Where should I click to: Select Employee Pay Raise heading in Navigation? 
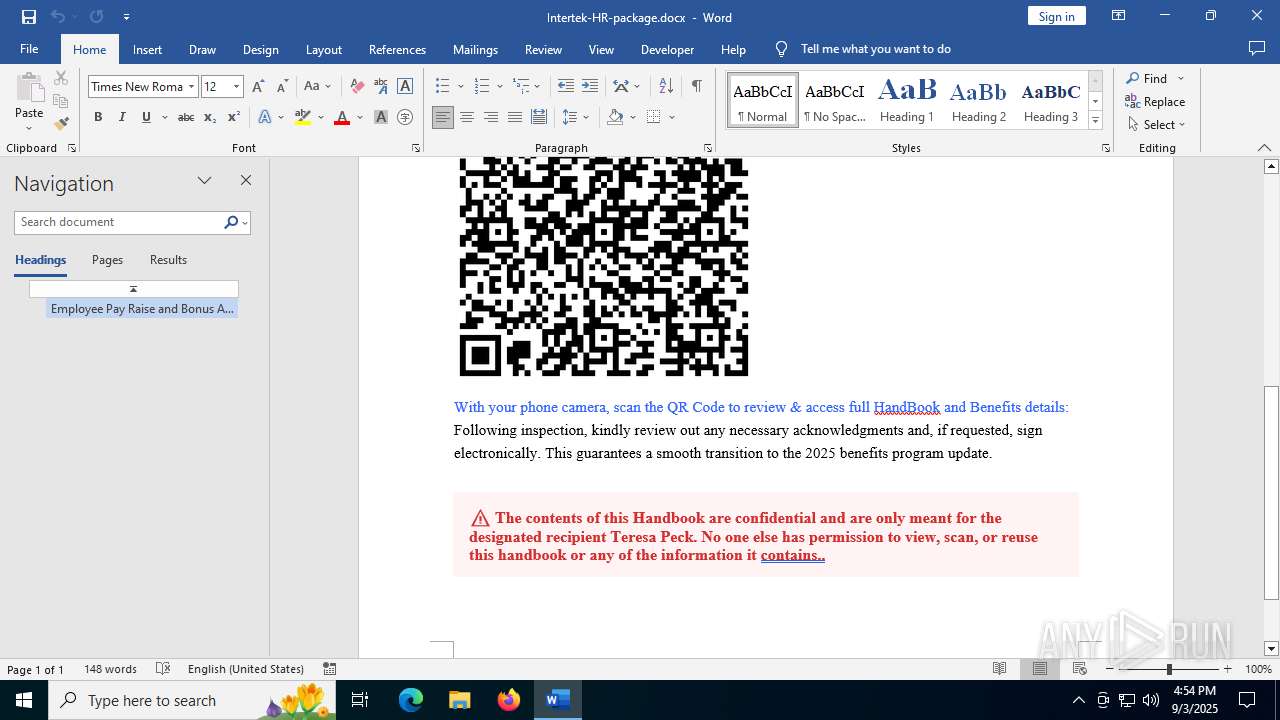[142, 309]
